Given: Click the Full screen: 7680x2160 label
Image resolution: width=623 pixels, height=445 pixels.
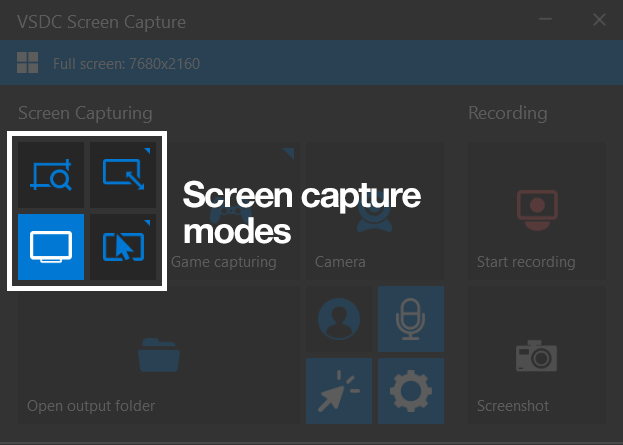Looking at the screenshot, I should (x=126, y=65).
